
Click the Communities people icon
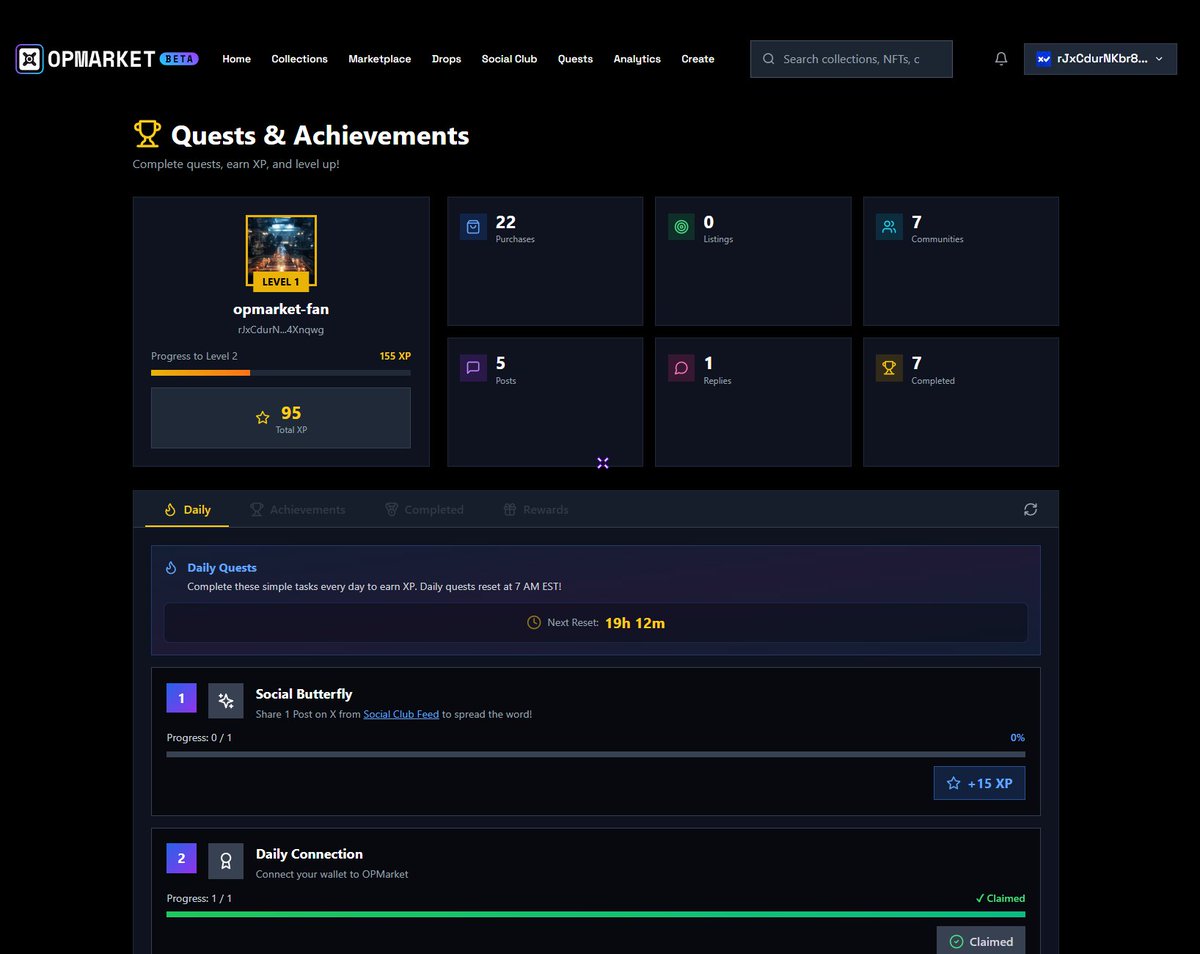889,227
